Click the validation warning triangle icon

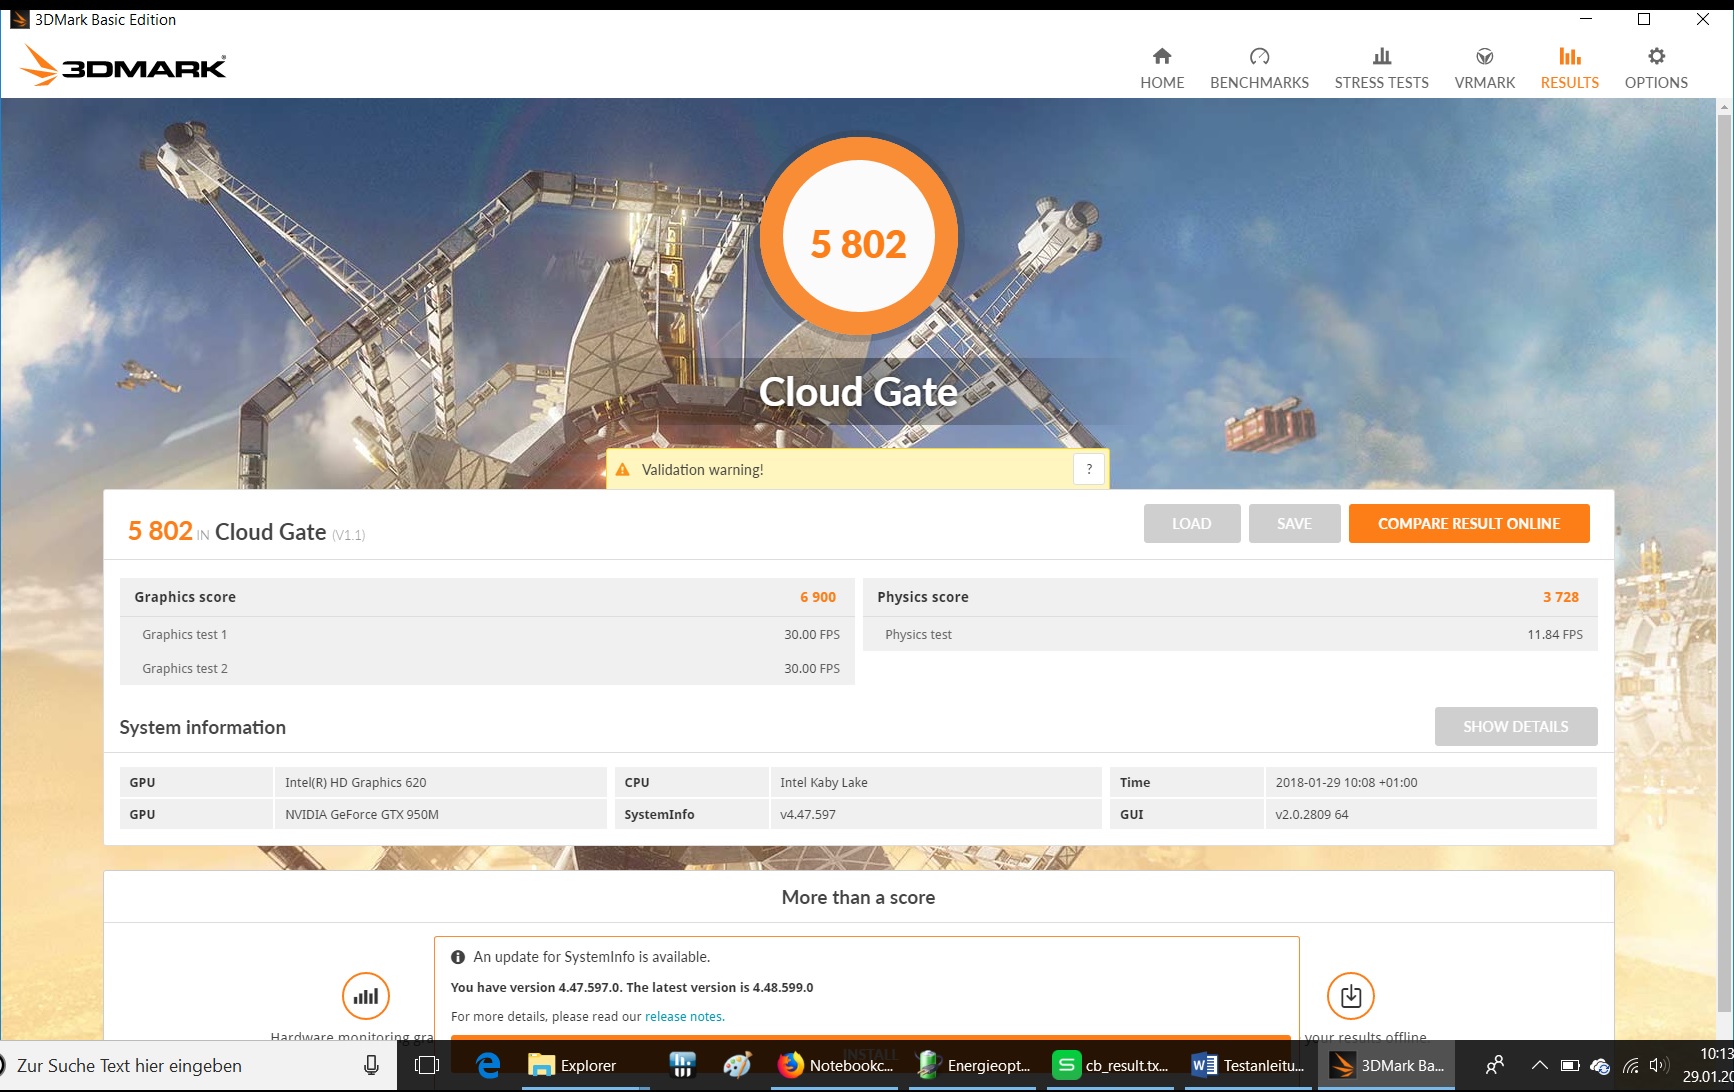623,470
